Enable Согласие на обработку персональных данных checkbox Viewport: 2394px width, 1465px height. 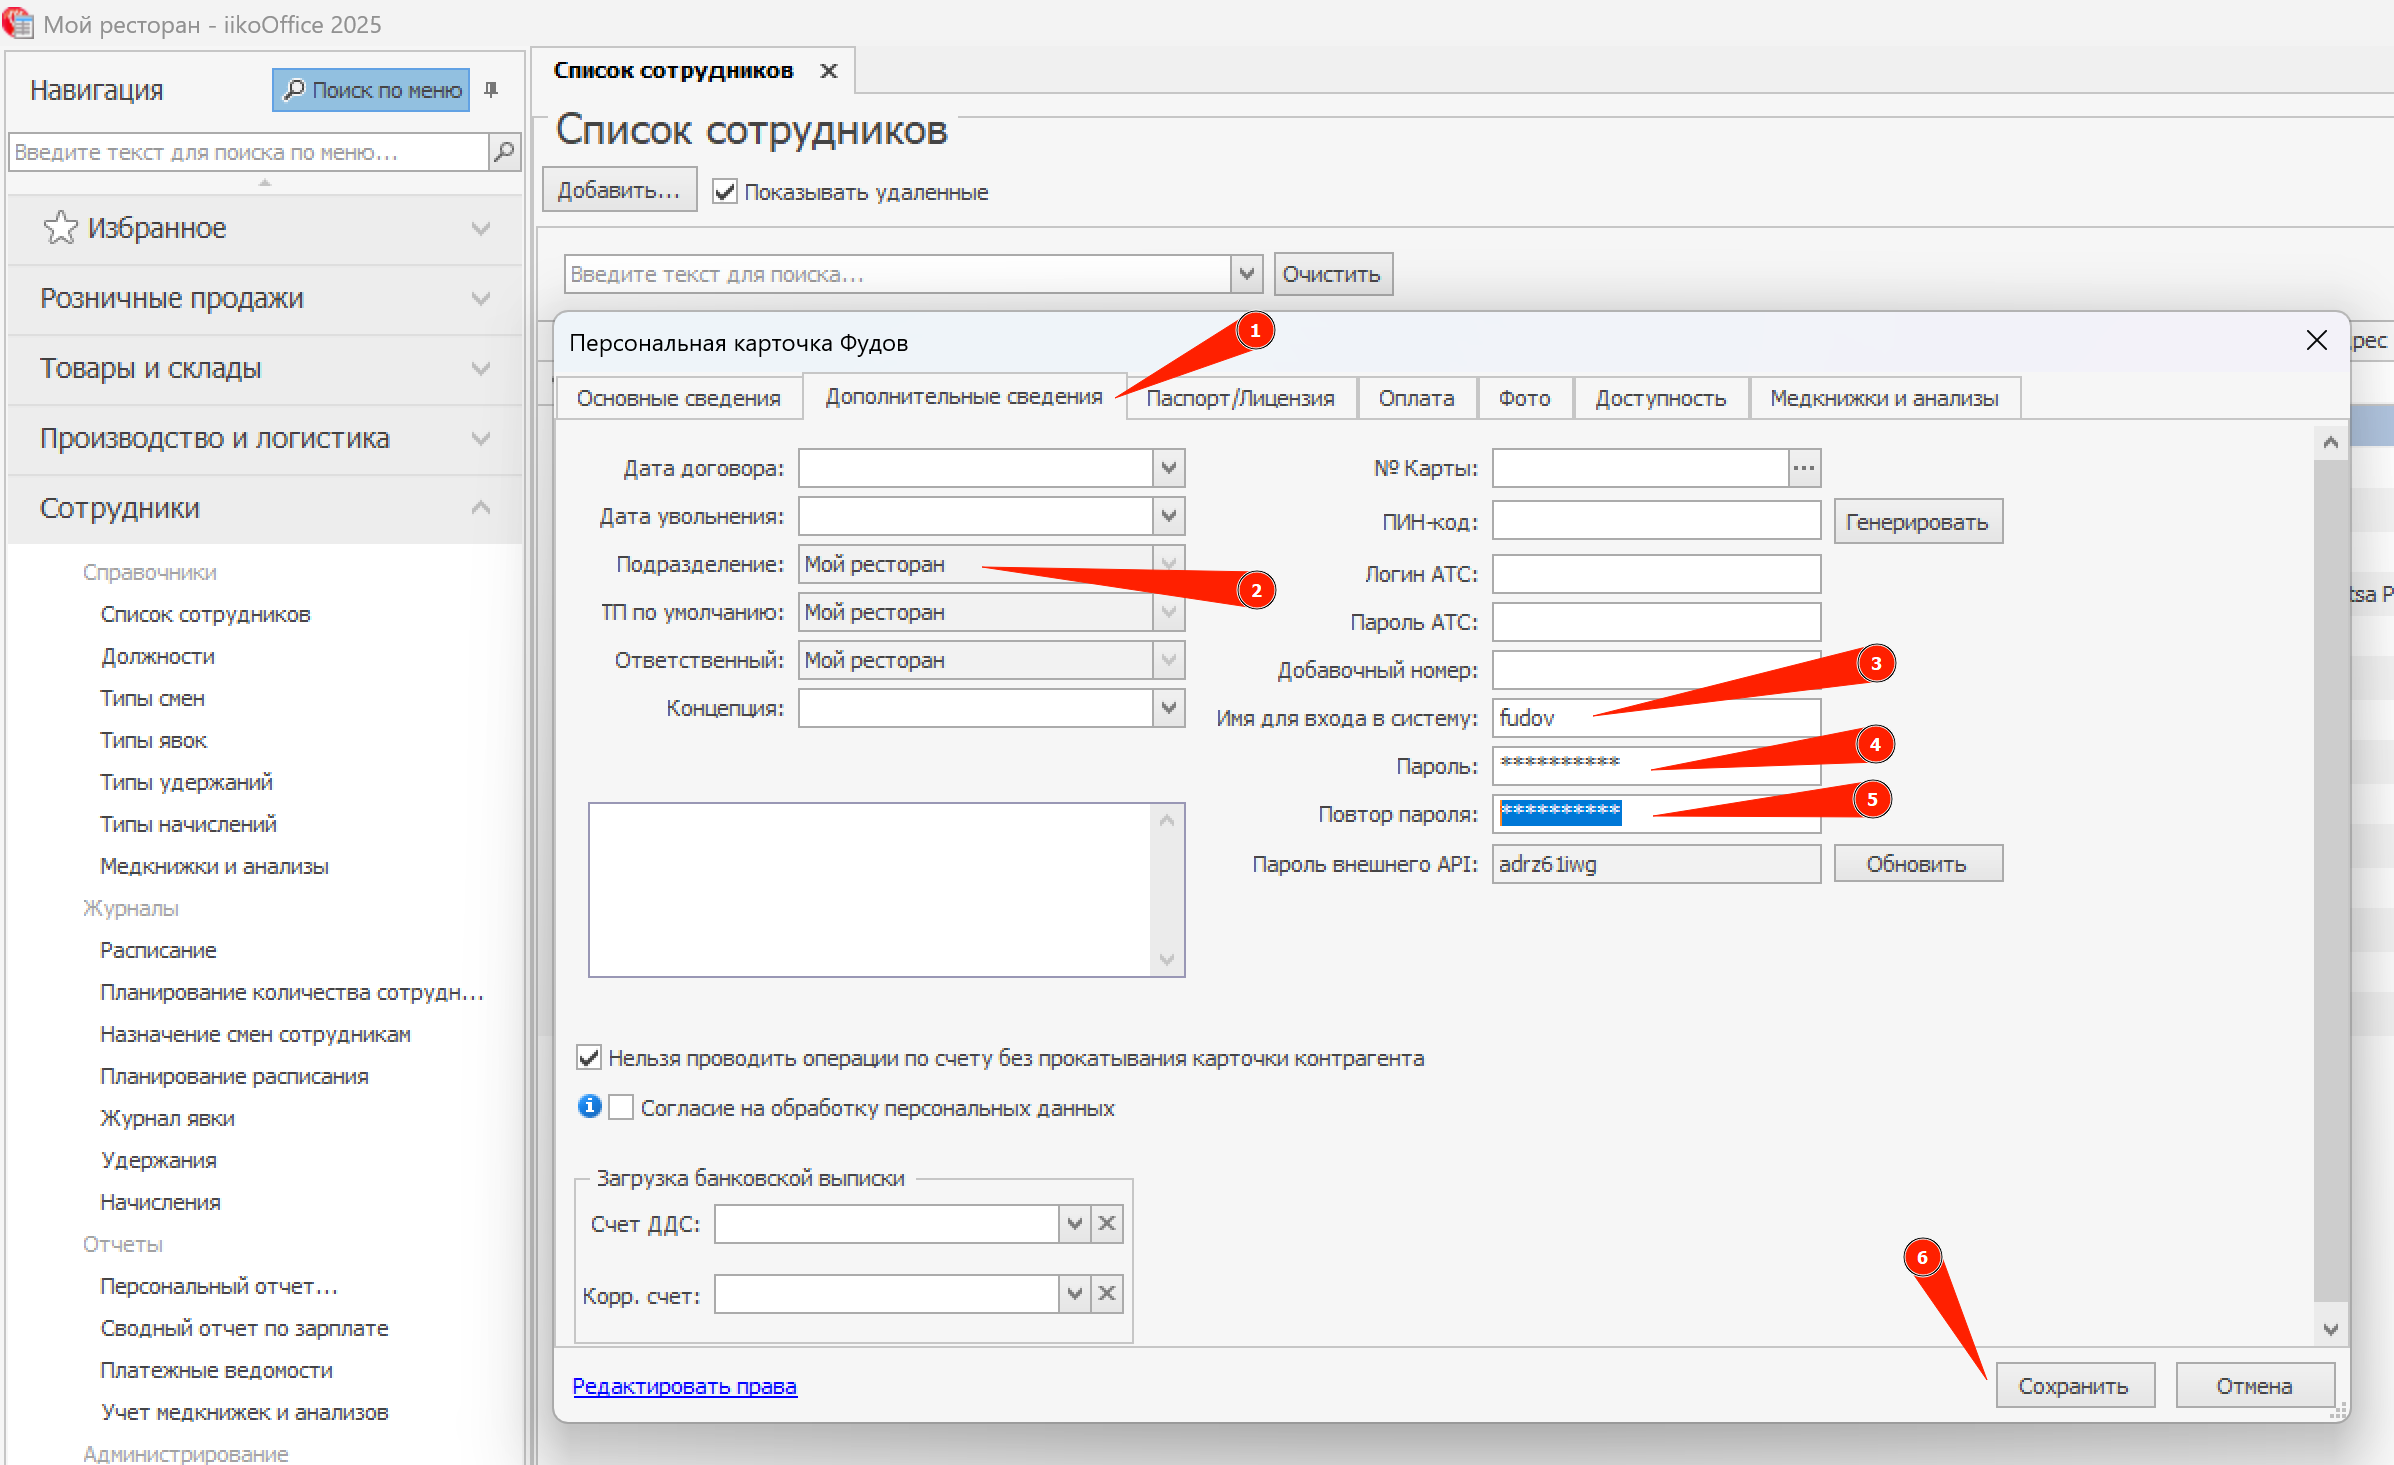point(621,1107)
